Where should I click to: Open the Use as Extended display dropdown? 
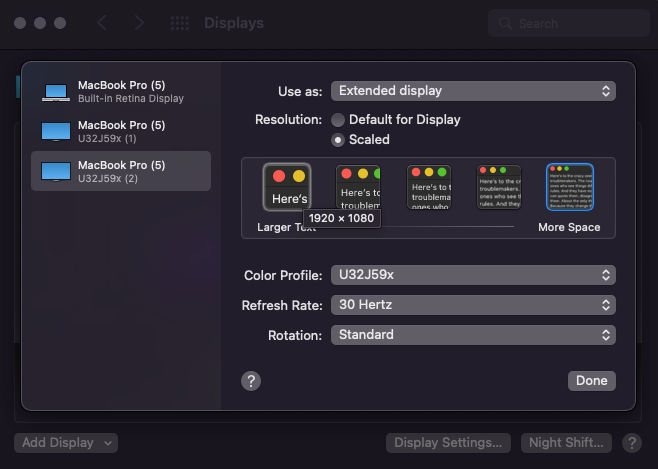click(x=473, y=91)
